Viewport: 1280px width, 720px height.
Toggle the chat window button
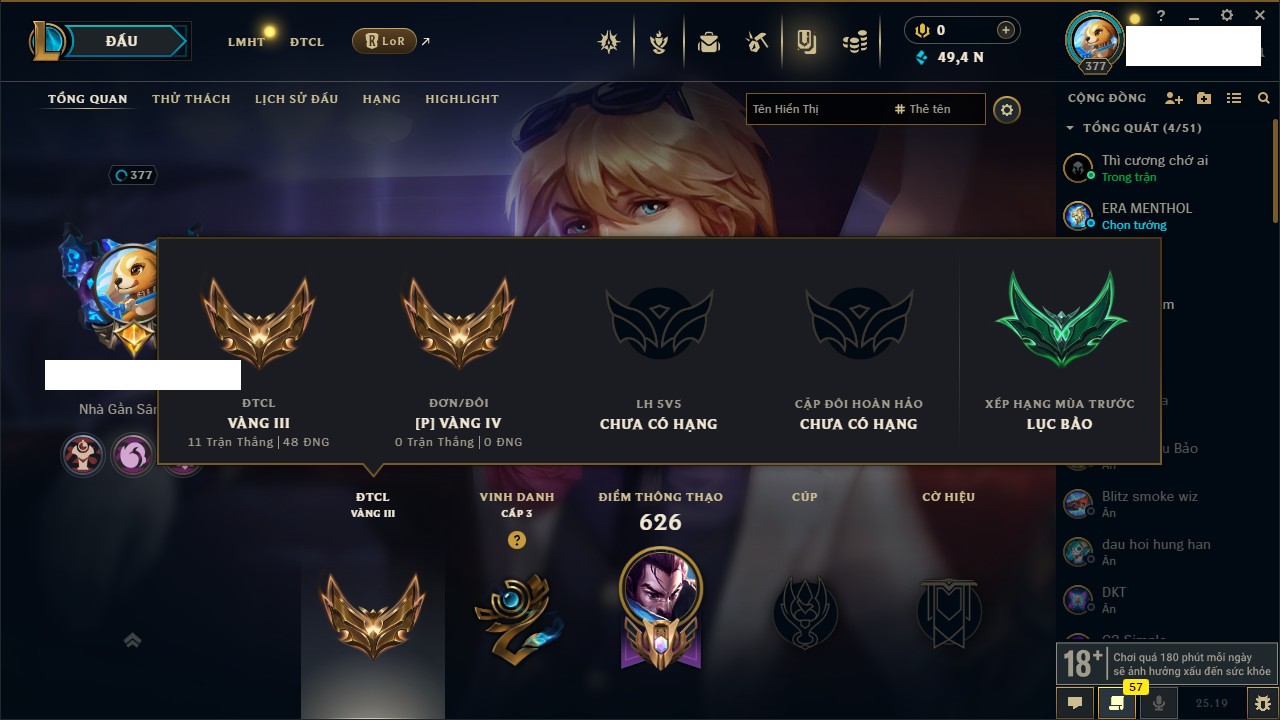coord(1075,703)
